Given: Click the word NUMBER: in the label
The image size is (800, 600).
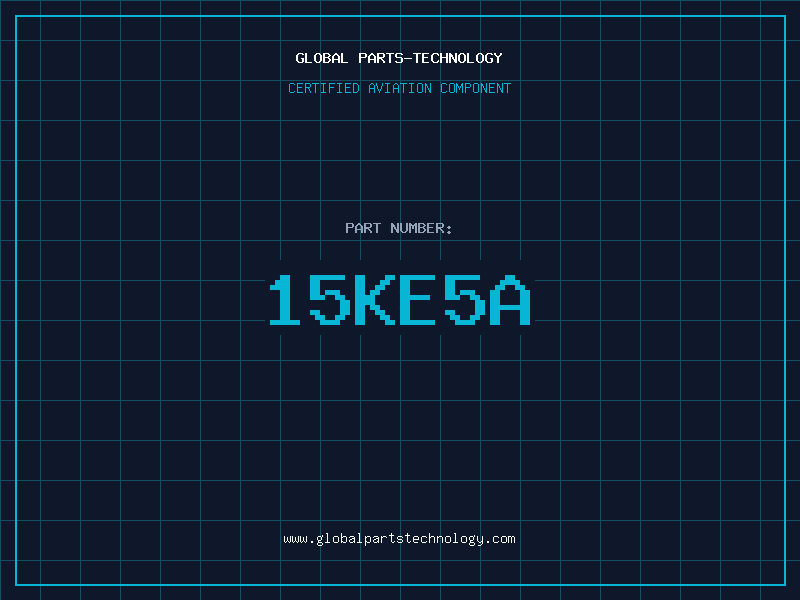Looking at the screenshot, I should pos(421,228).
